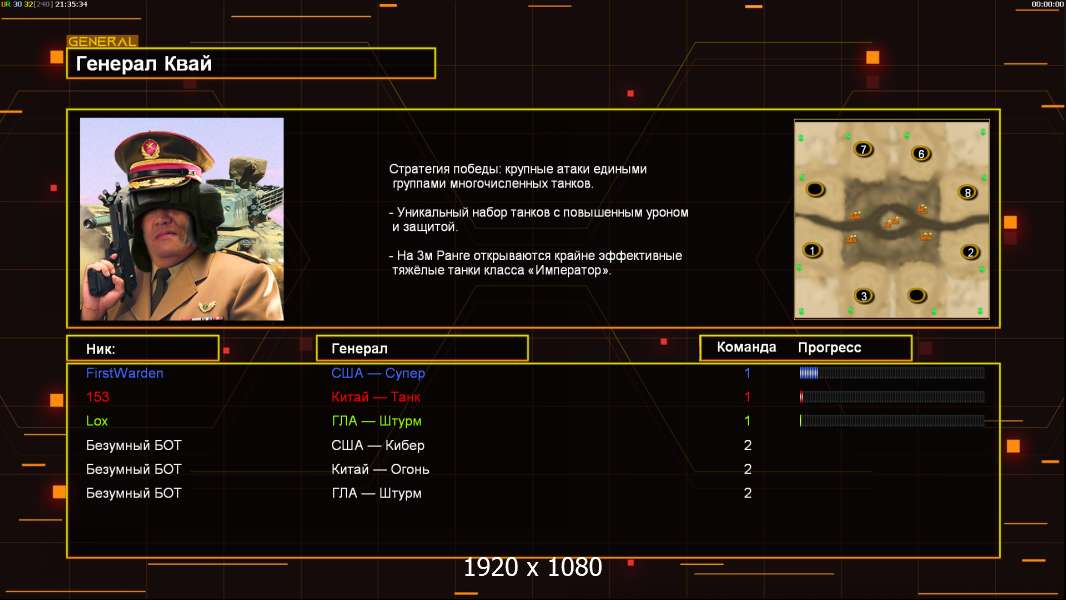Click start position 1 on the minimap
The image size is (1066, 600).
click(812, 250)
